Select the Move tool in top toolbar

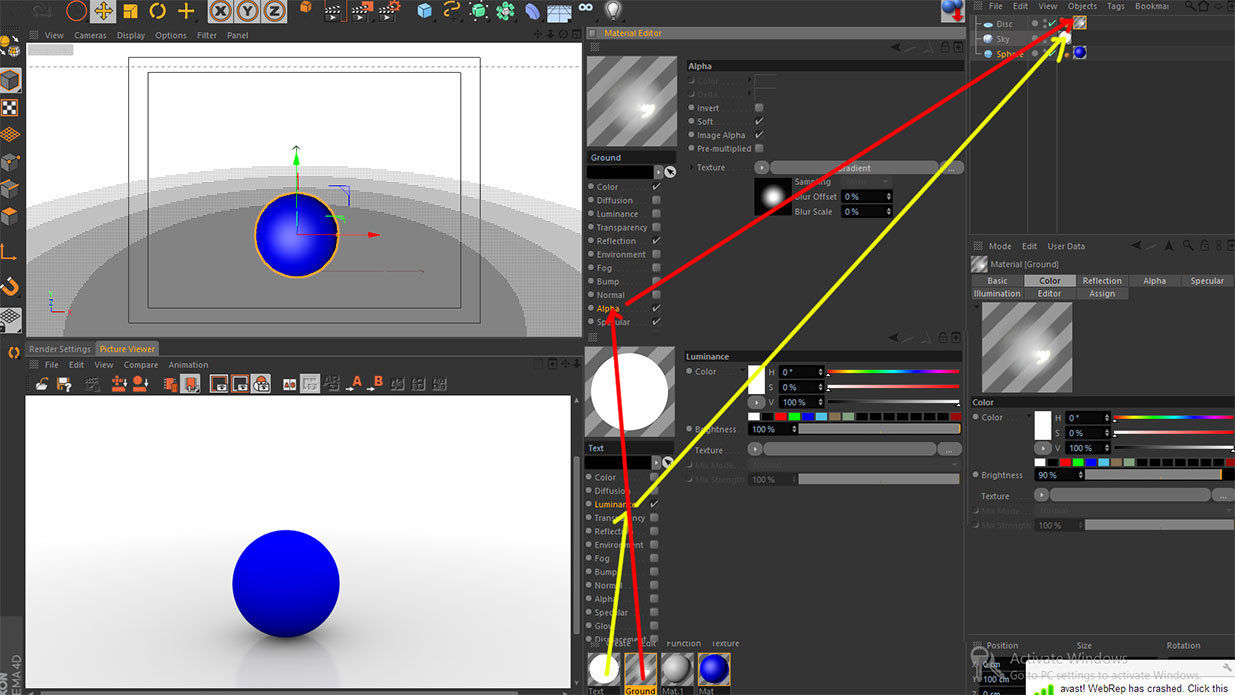103,11
